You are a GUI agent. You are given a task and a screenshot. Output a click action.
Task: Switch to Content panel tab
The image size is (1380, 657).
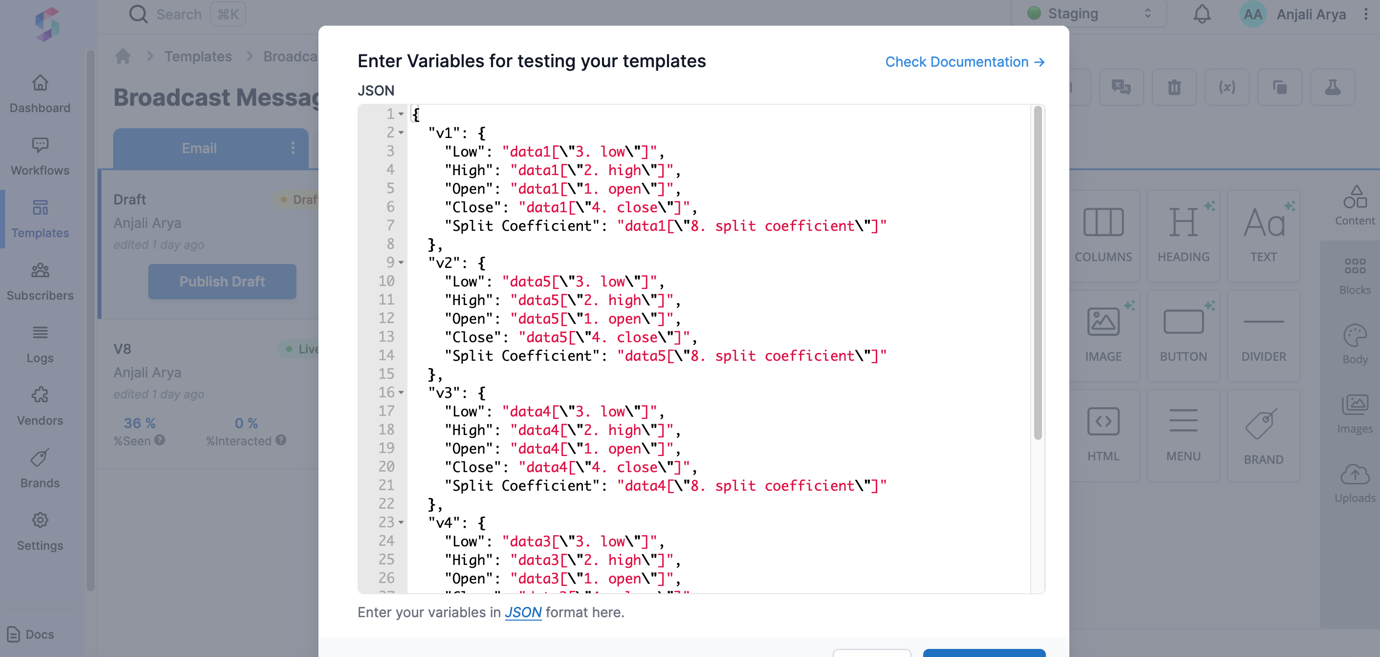1355,205
